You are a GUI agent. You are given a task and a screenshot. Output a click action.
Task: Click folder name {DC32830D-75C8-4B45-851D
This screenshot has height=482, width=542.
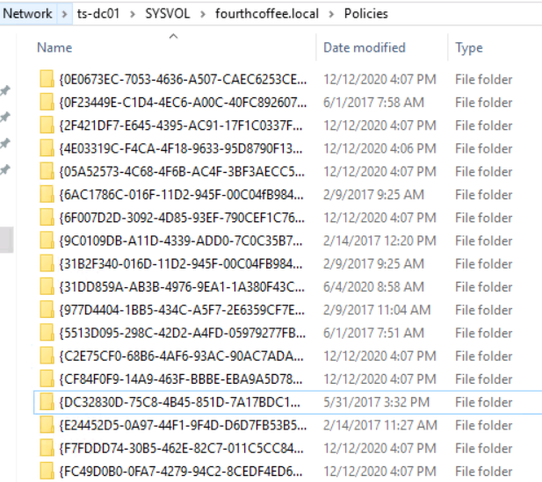point(180,402)
